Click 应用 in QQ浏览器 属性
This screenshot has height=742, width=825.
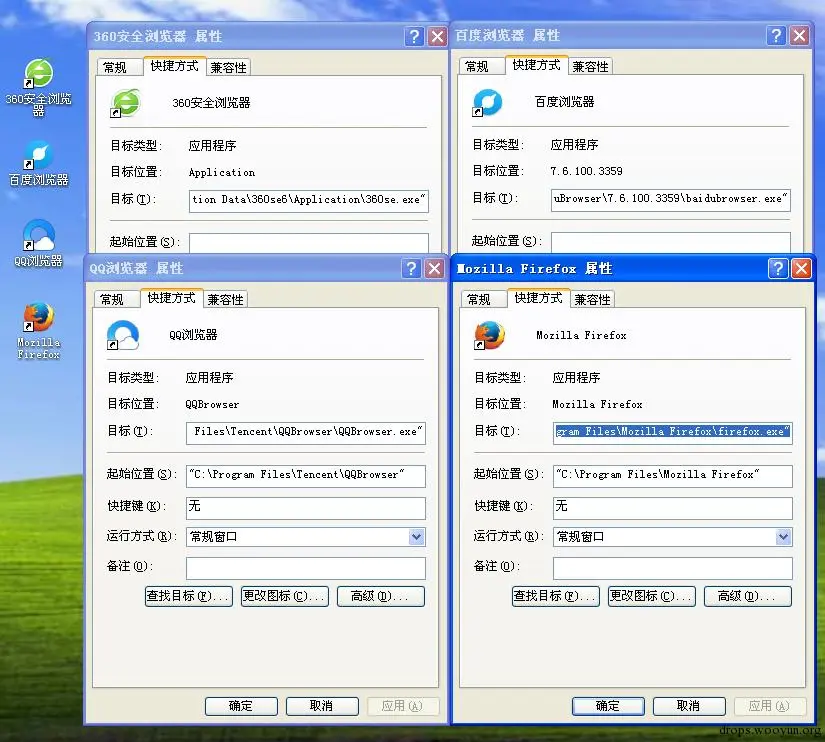pos(403,706)
